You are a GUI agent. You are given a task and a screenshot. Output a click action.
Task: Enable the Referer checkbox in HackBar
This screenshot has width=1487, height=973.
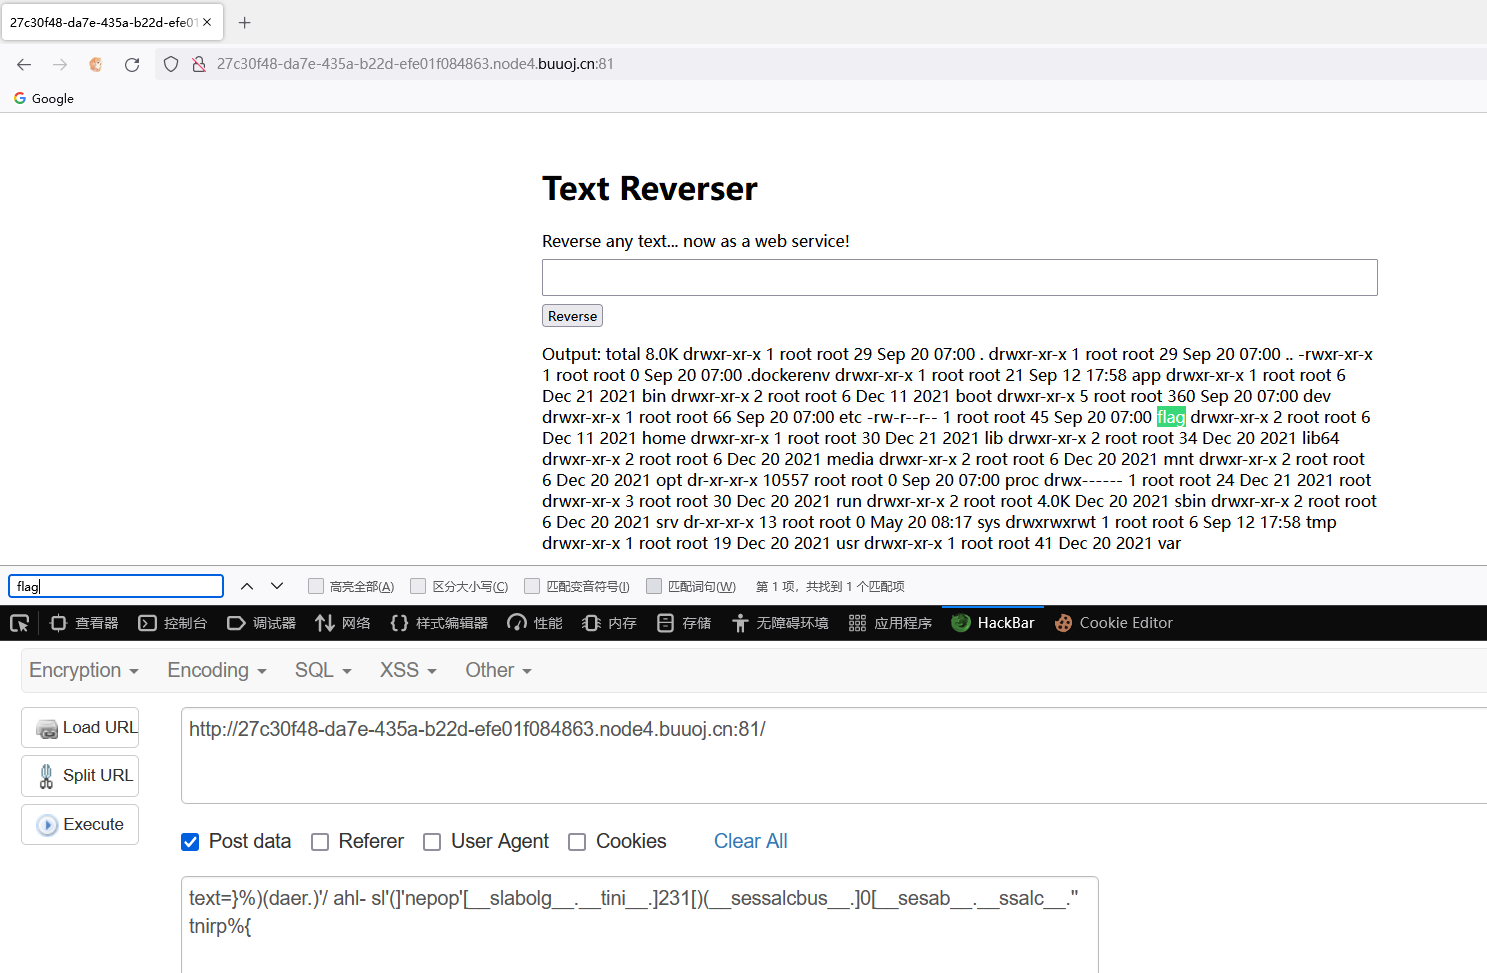point(320,842)
